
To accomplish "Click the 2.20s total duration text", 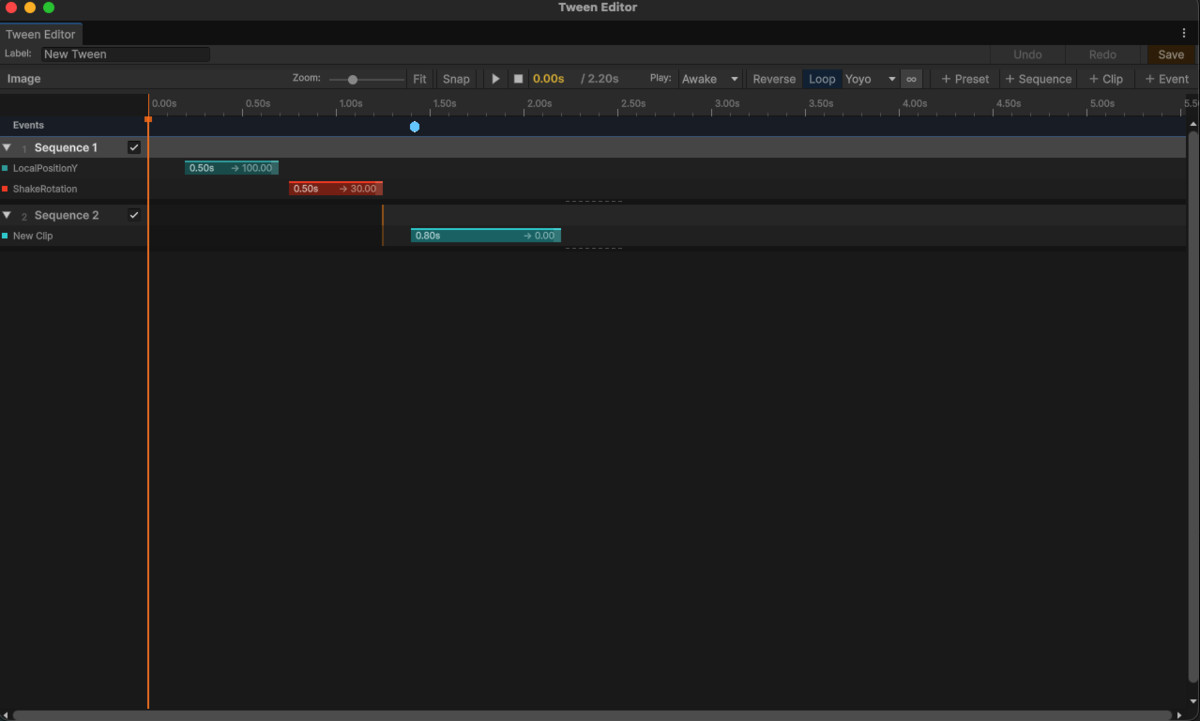I will (600, 79).
